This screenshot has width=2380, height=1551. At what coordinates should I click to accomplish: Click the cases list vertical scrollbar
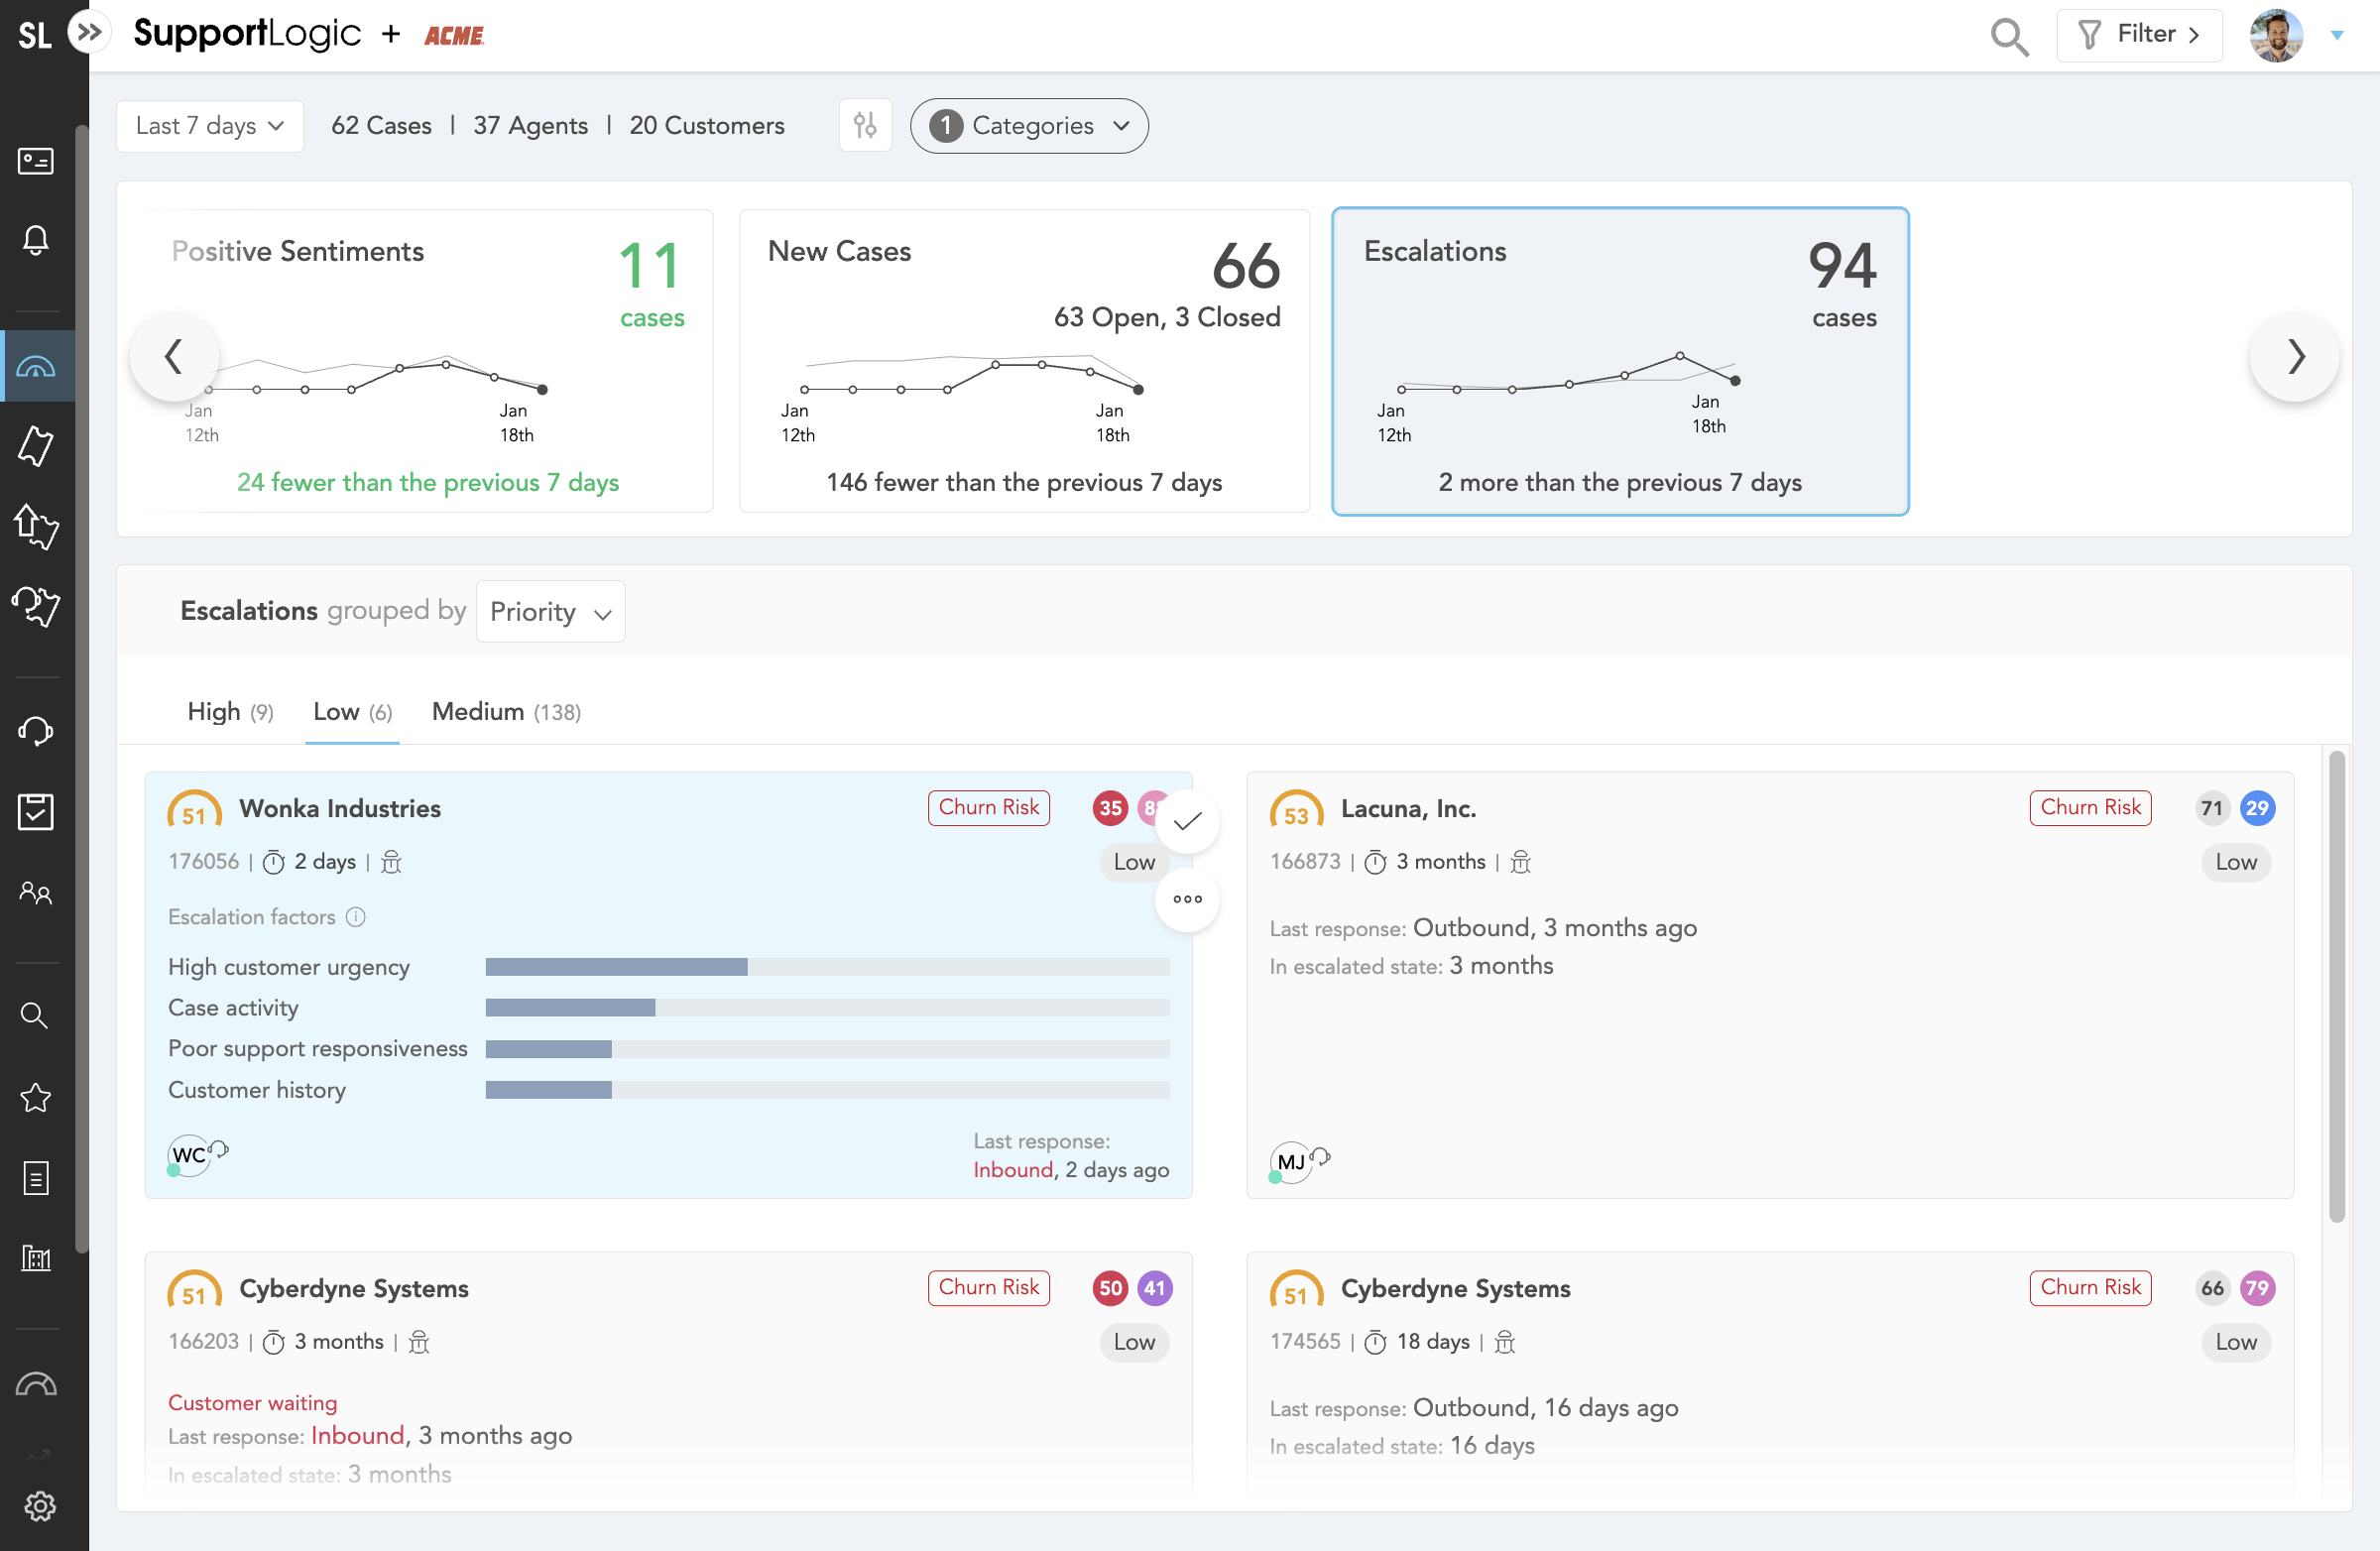2336,986
